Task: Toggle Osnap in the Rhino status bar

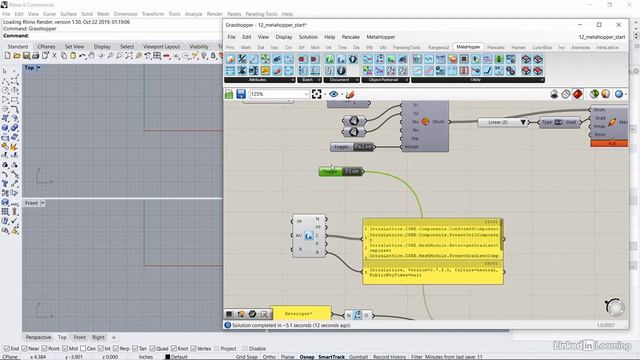Action: coord(307,357)
